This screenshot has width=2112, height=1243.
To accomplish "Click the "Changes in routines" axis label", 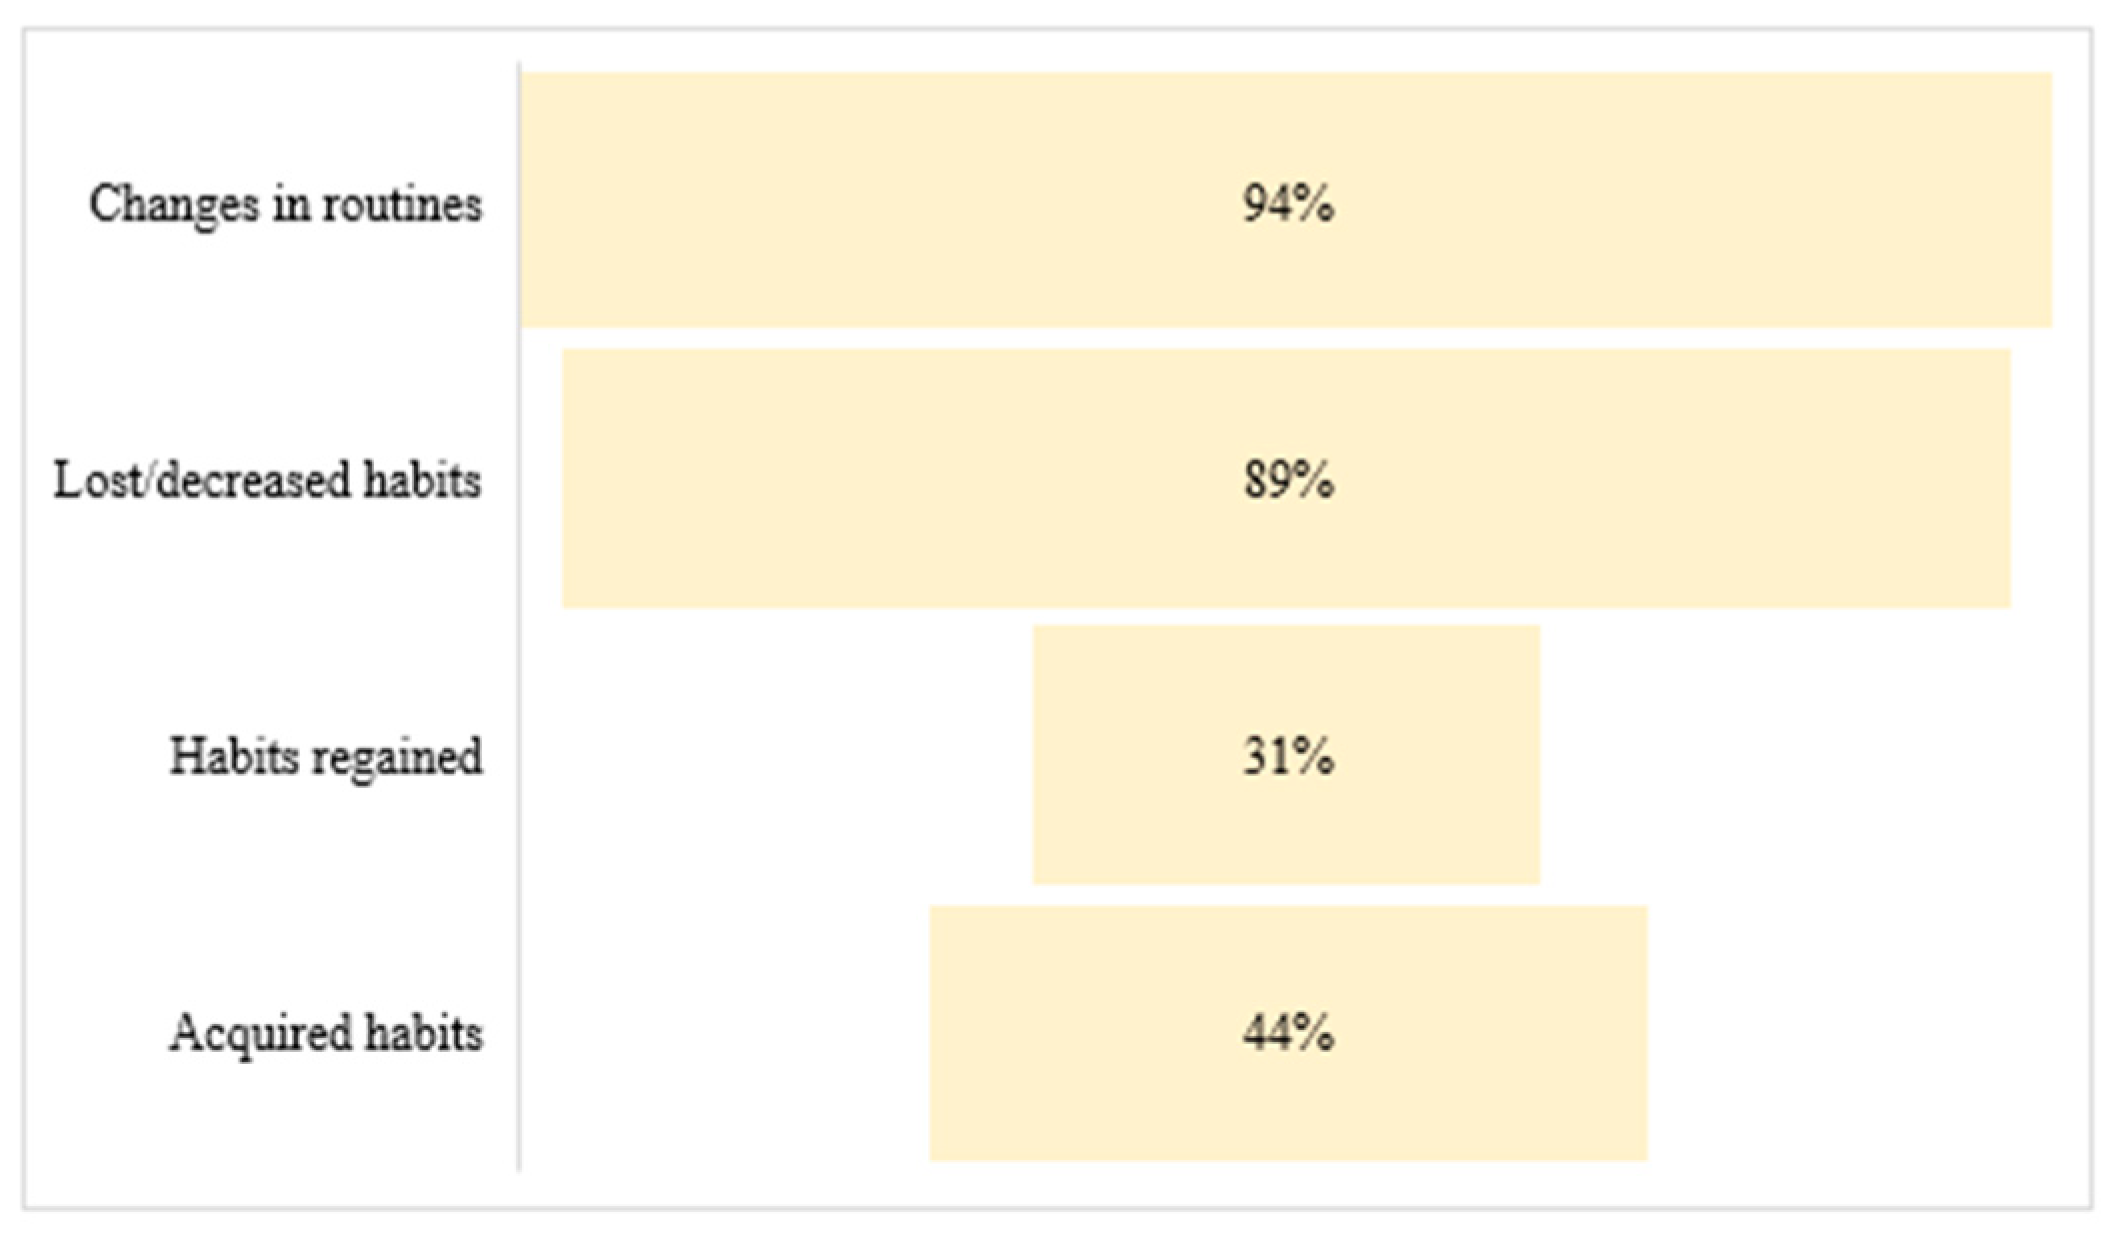I will pos(285,204).
